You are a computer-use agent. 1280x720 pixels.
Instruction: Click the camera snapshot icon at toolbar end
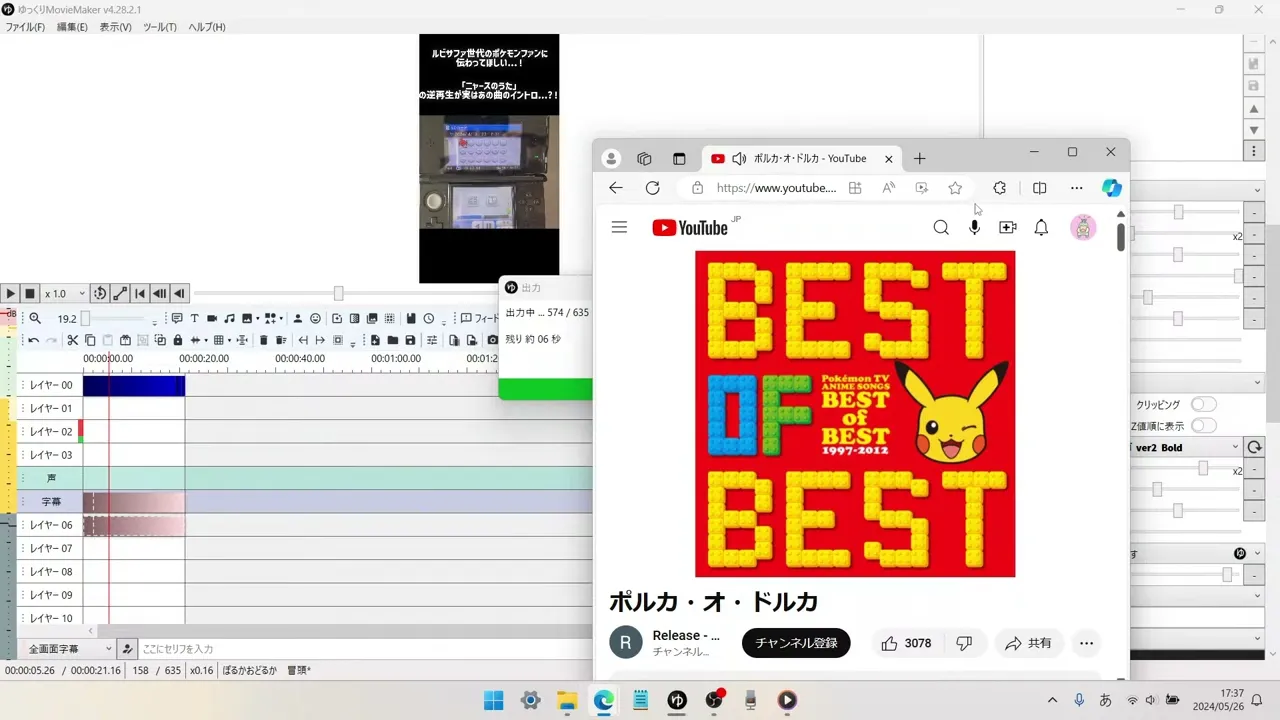(x=492, y=340)
